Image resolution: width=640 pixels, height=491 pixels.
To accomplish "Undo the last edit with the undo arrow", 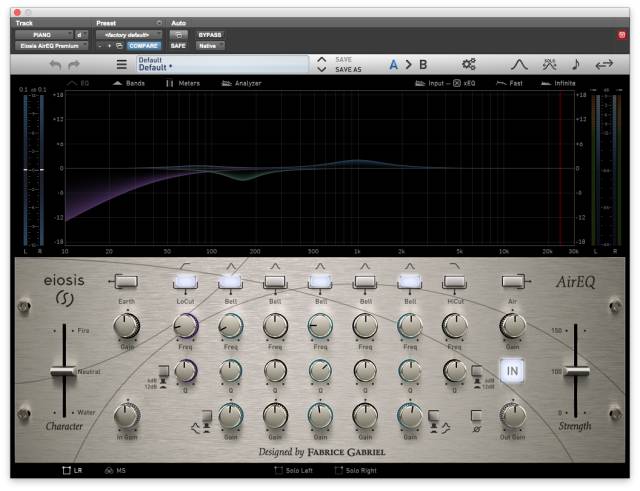I will click(56, 64).
